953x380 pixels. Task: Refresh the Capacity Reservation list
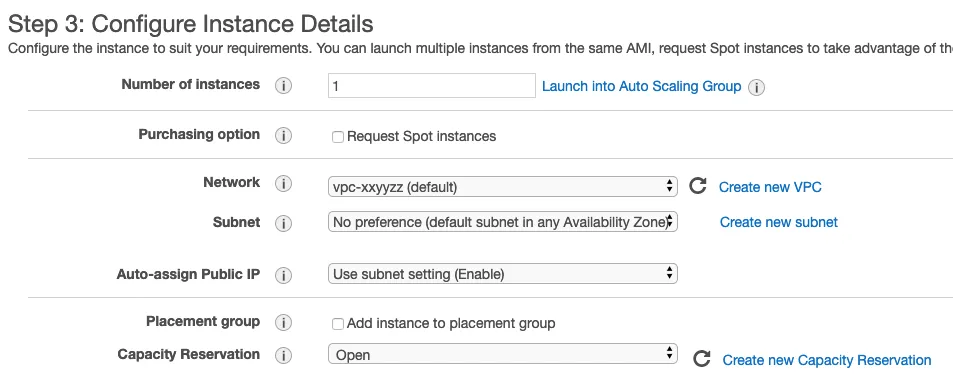tap(702, 359)
